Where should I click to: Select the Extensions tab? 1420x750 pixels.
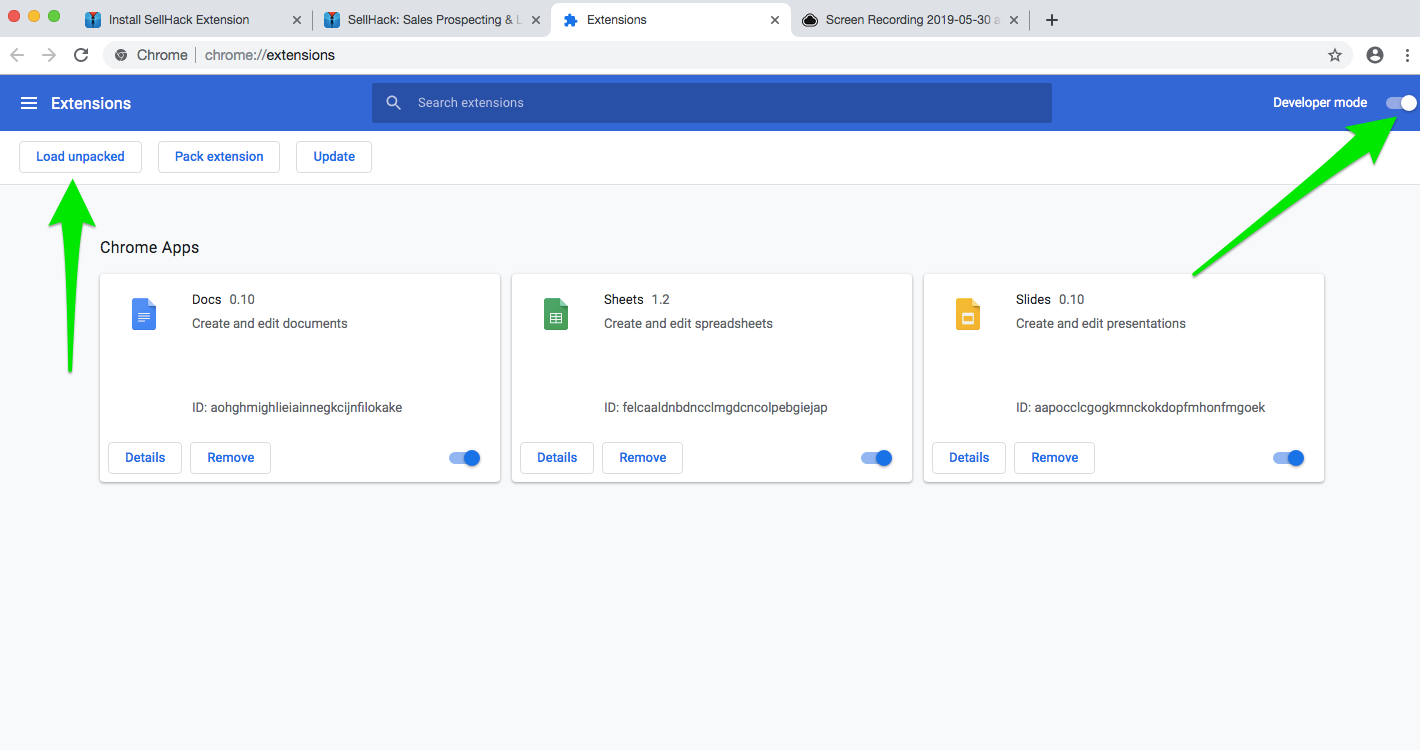(670, 20)
